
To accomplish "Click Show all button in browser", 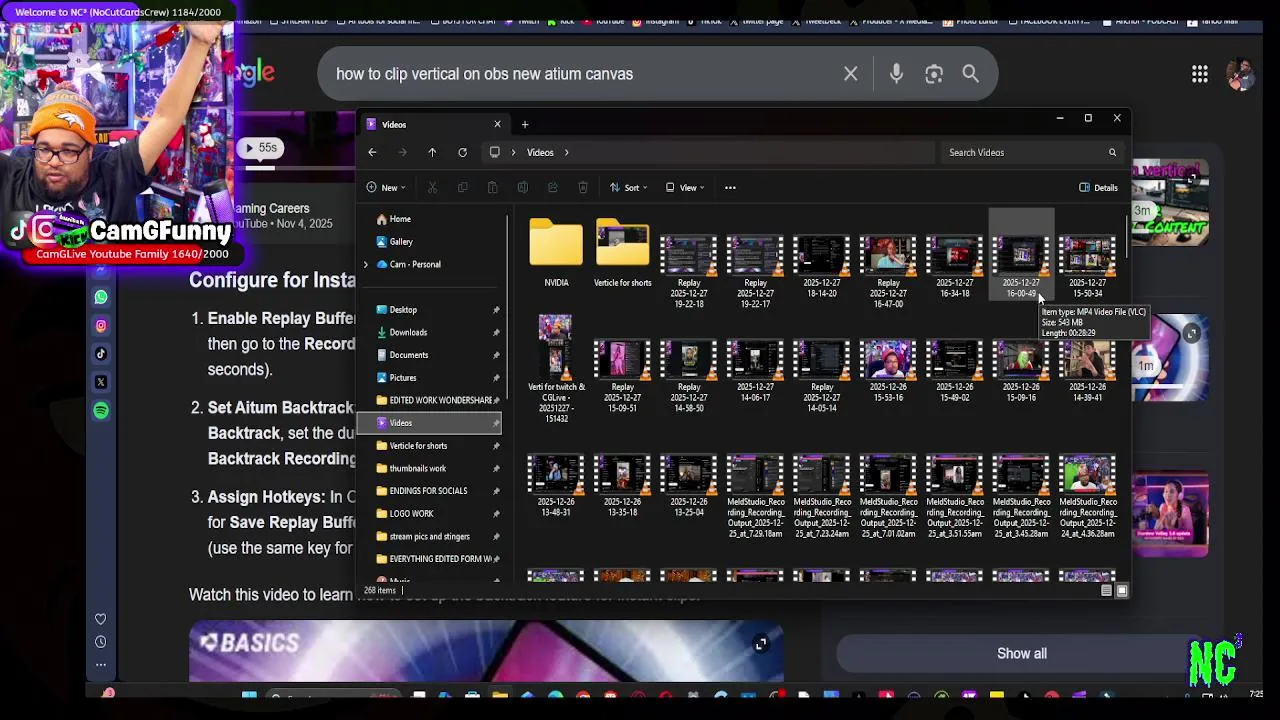I will pos(1021,654).
